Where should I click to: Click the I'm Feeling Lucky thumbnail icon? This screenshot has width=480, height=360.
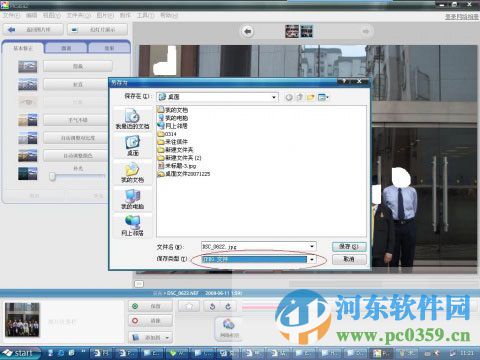28,120
